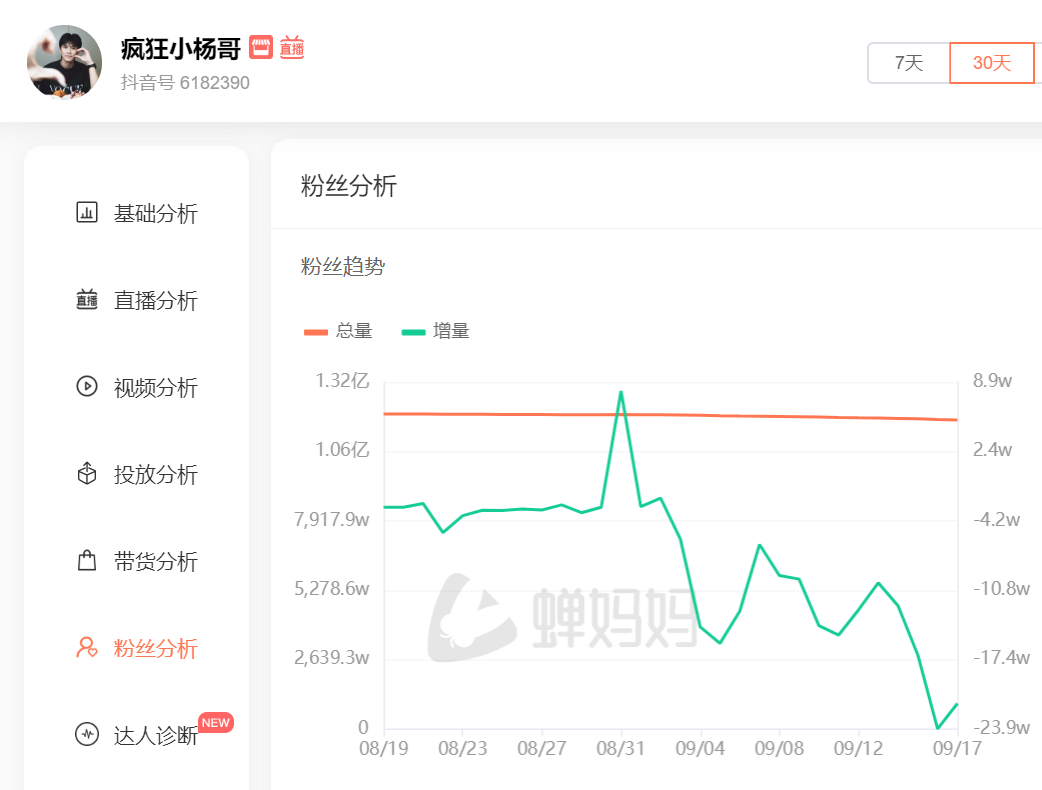
Task: Click the 达人诊断 pulse icon
Action: pyautogui.click(x=87, y=735)
